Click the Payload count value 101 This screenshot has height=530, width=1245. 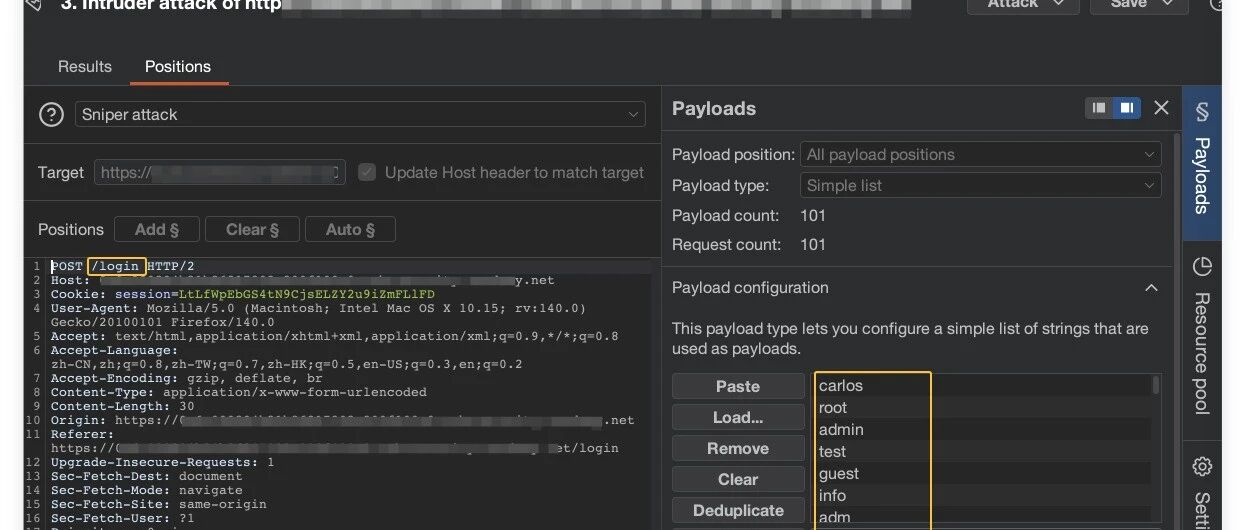point(815,216)
